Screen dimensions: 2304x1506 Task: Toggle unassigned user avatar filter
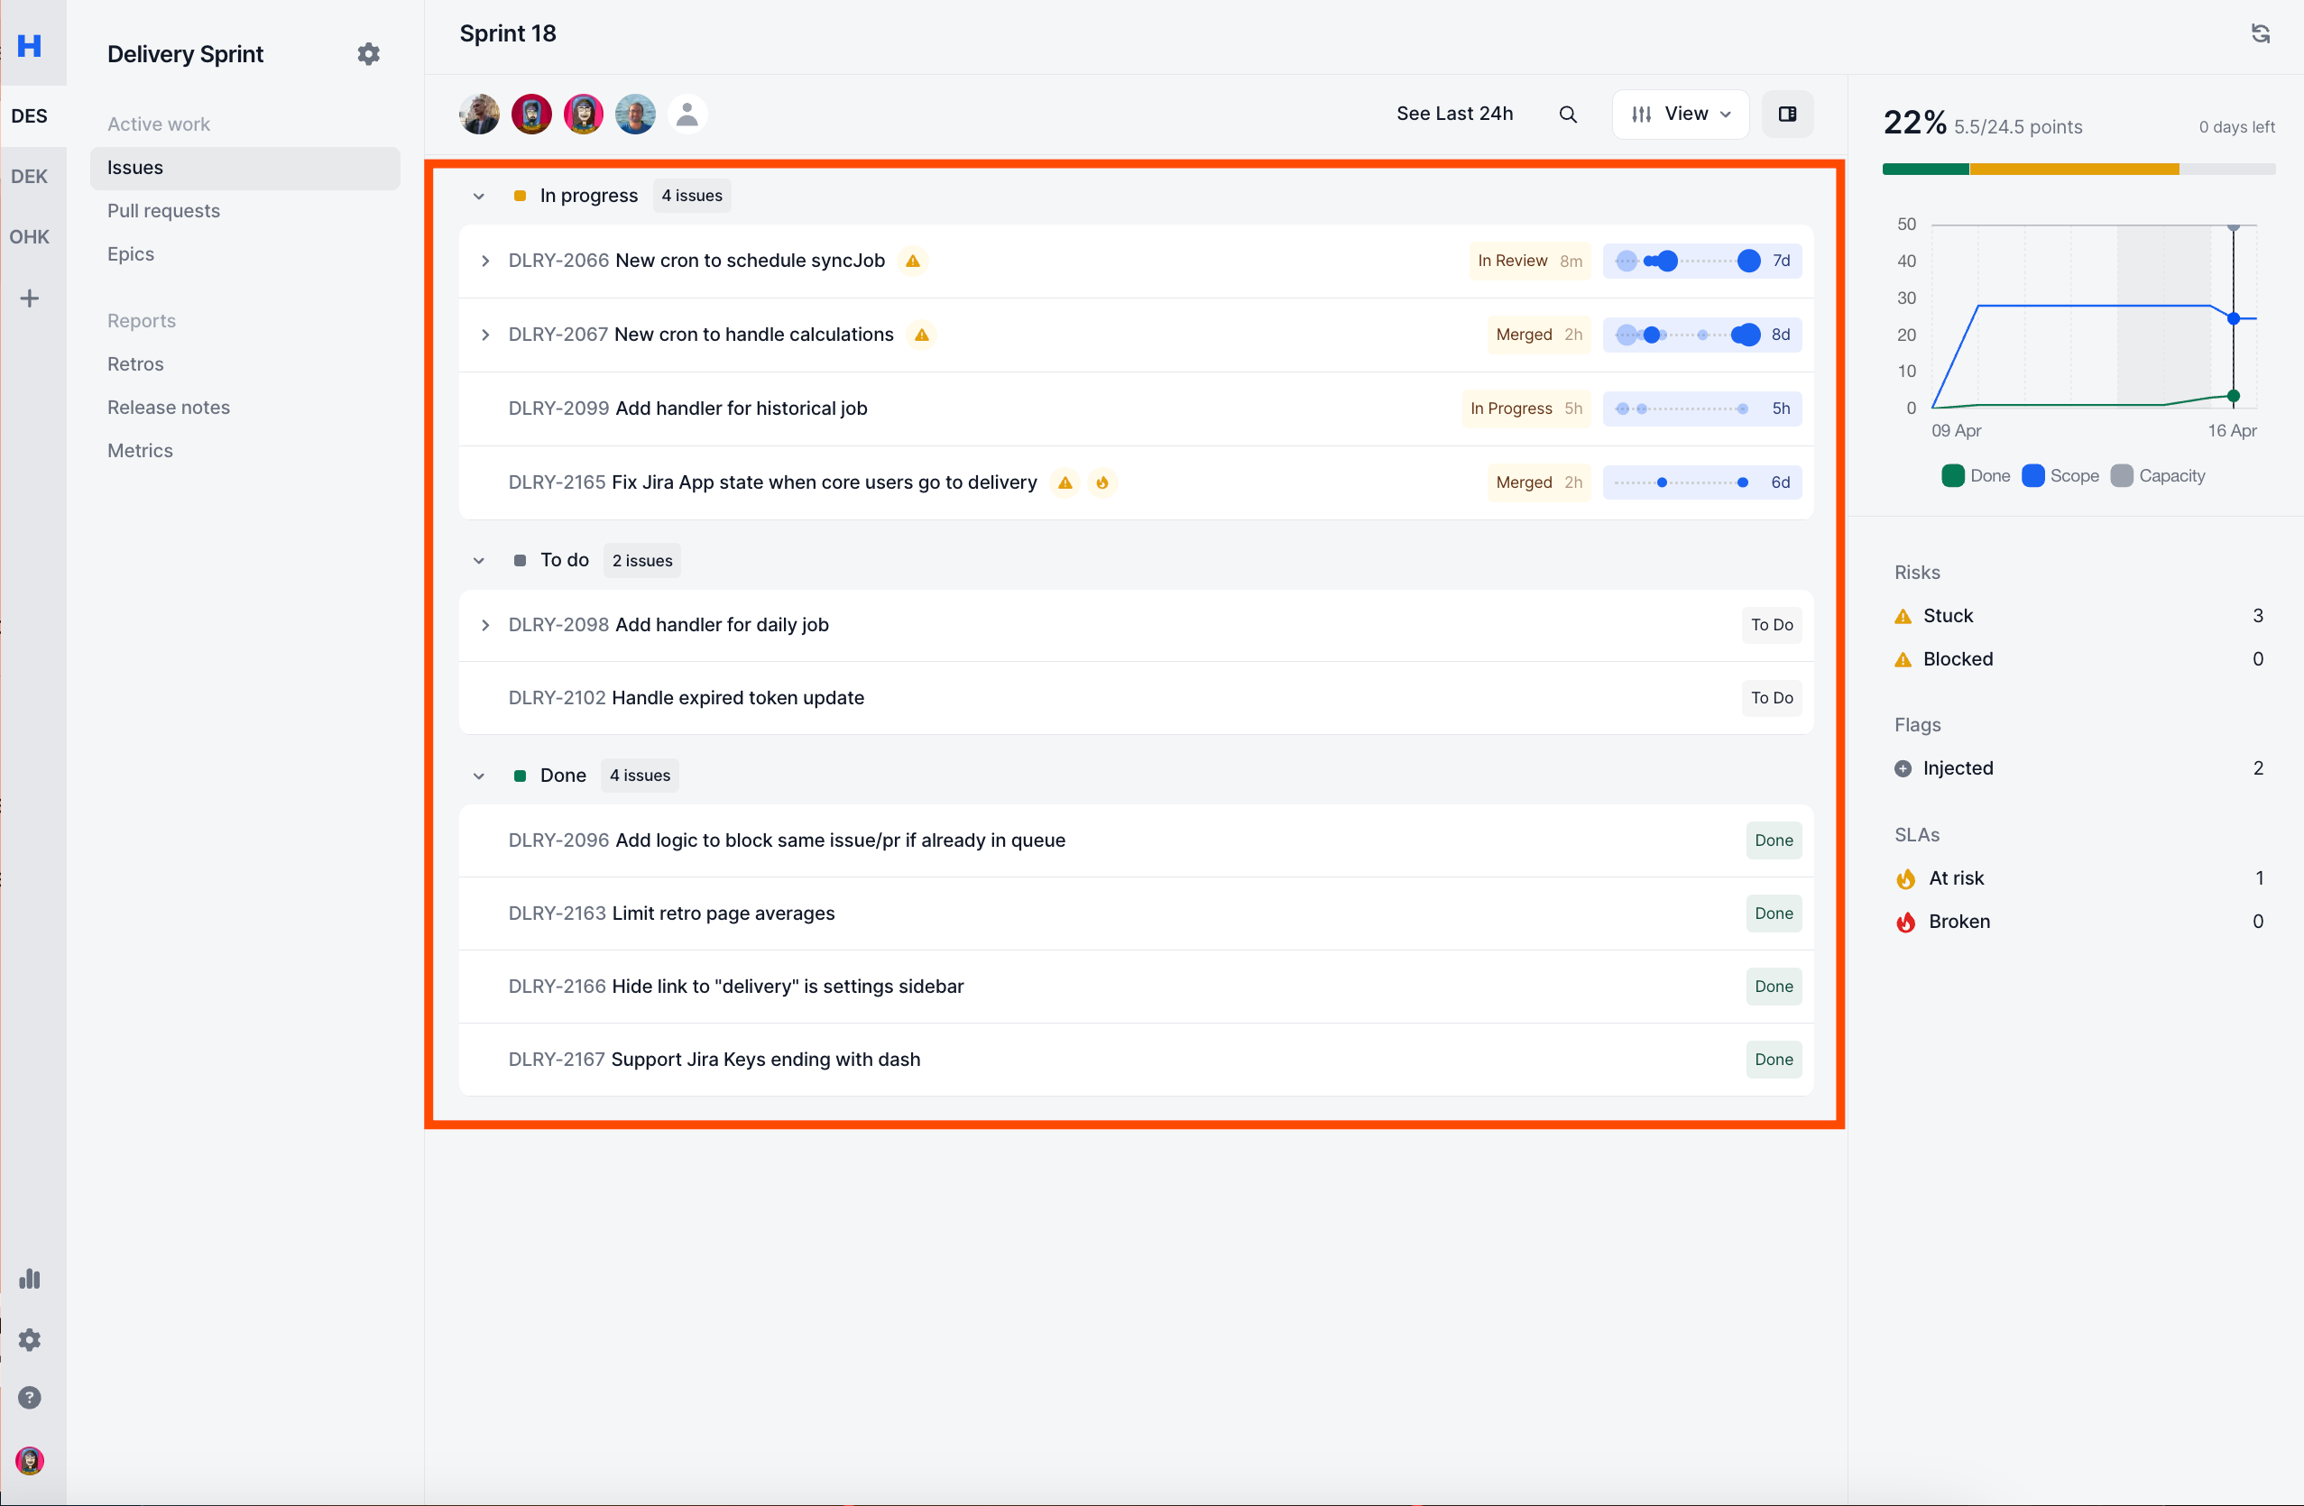coord(687,114)
